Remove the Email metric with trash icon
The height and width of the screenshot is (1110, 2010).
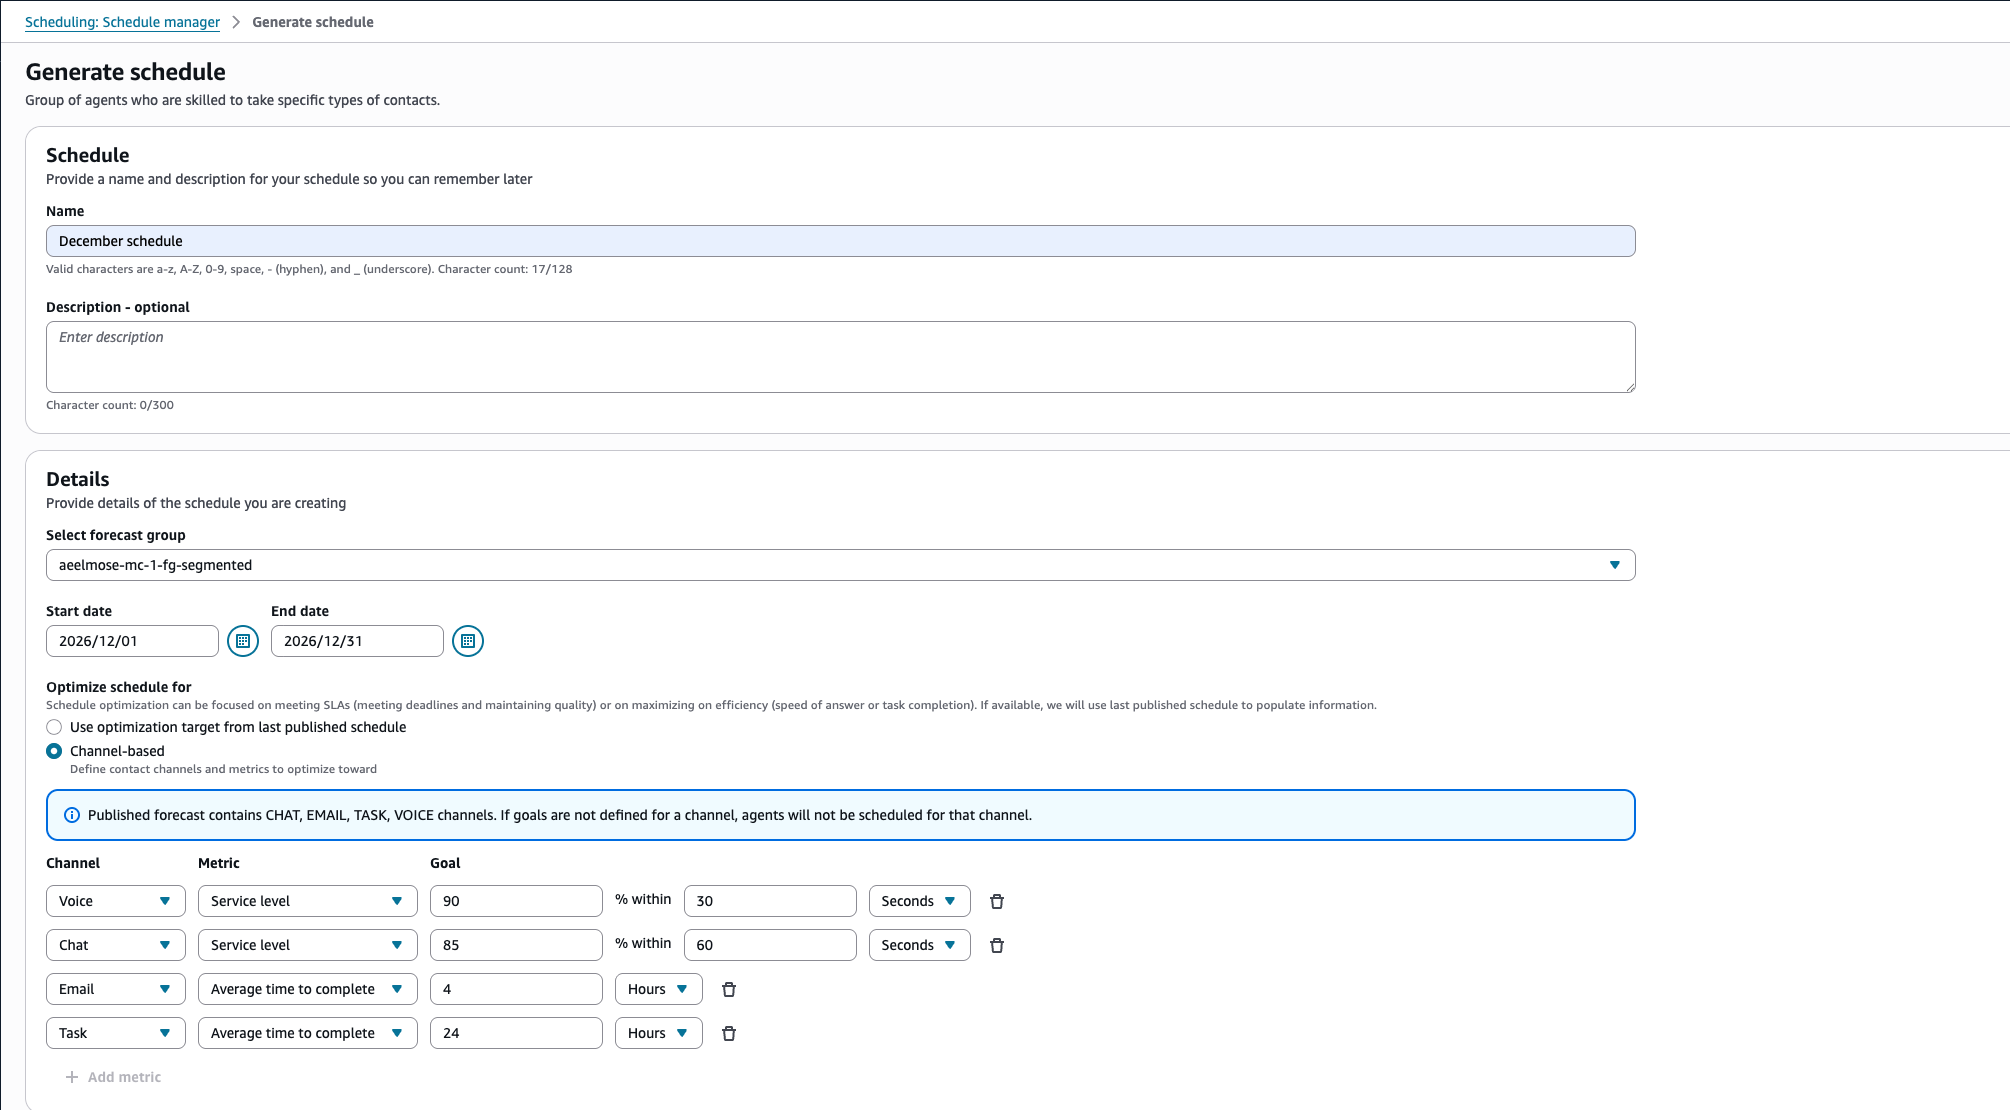pos(729,989)
